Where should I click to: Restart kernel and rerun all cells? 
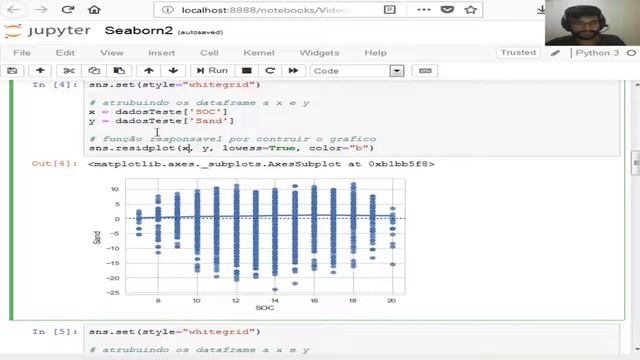tap(293, 71)
